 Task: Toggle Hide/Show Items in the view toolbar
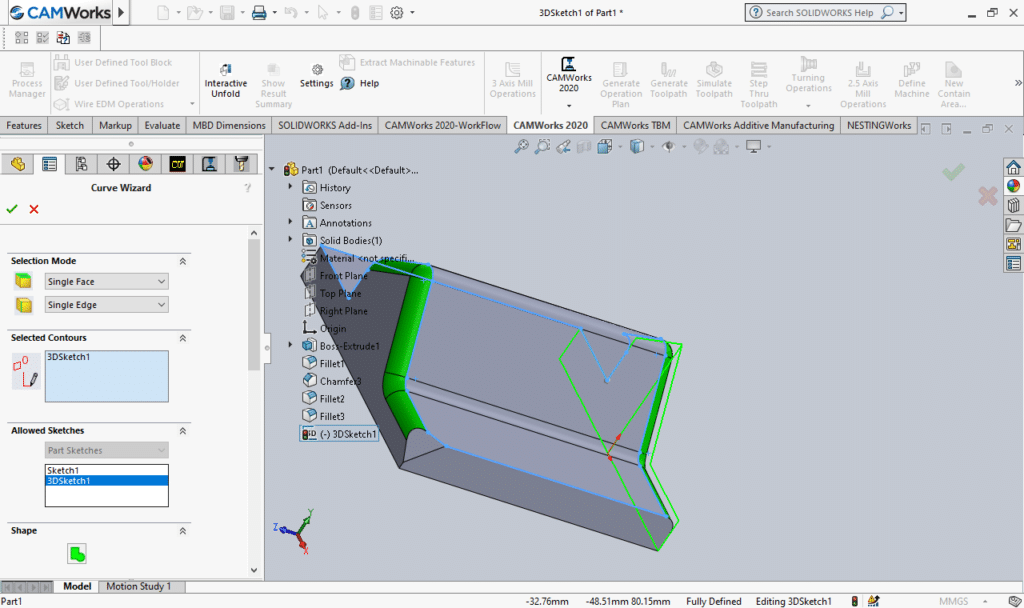click(x=668, y=145)
